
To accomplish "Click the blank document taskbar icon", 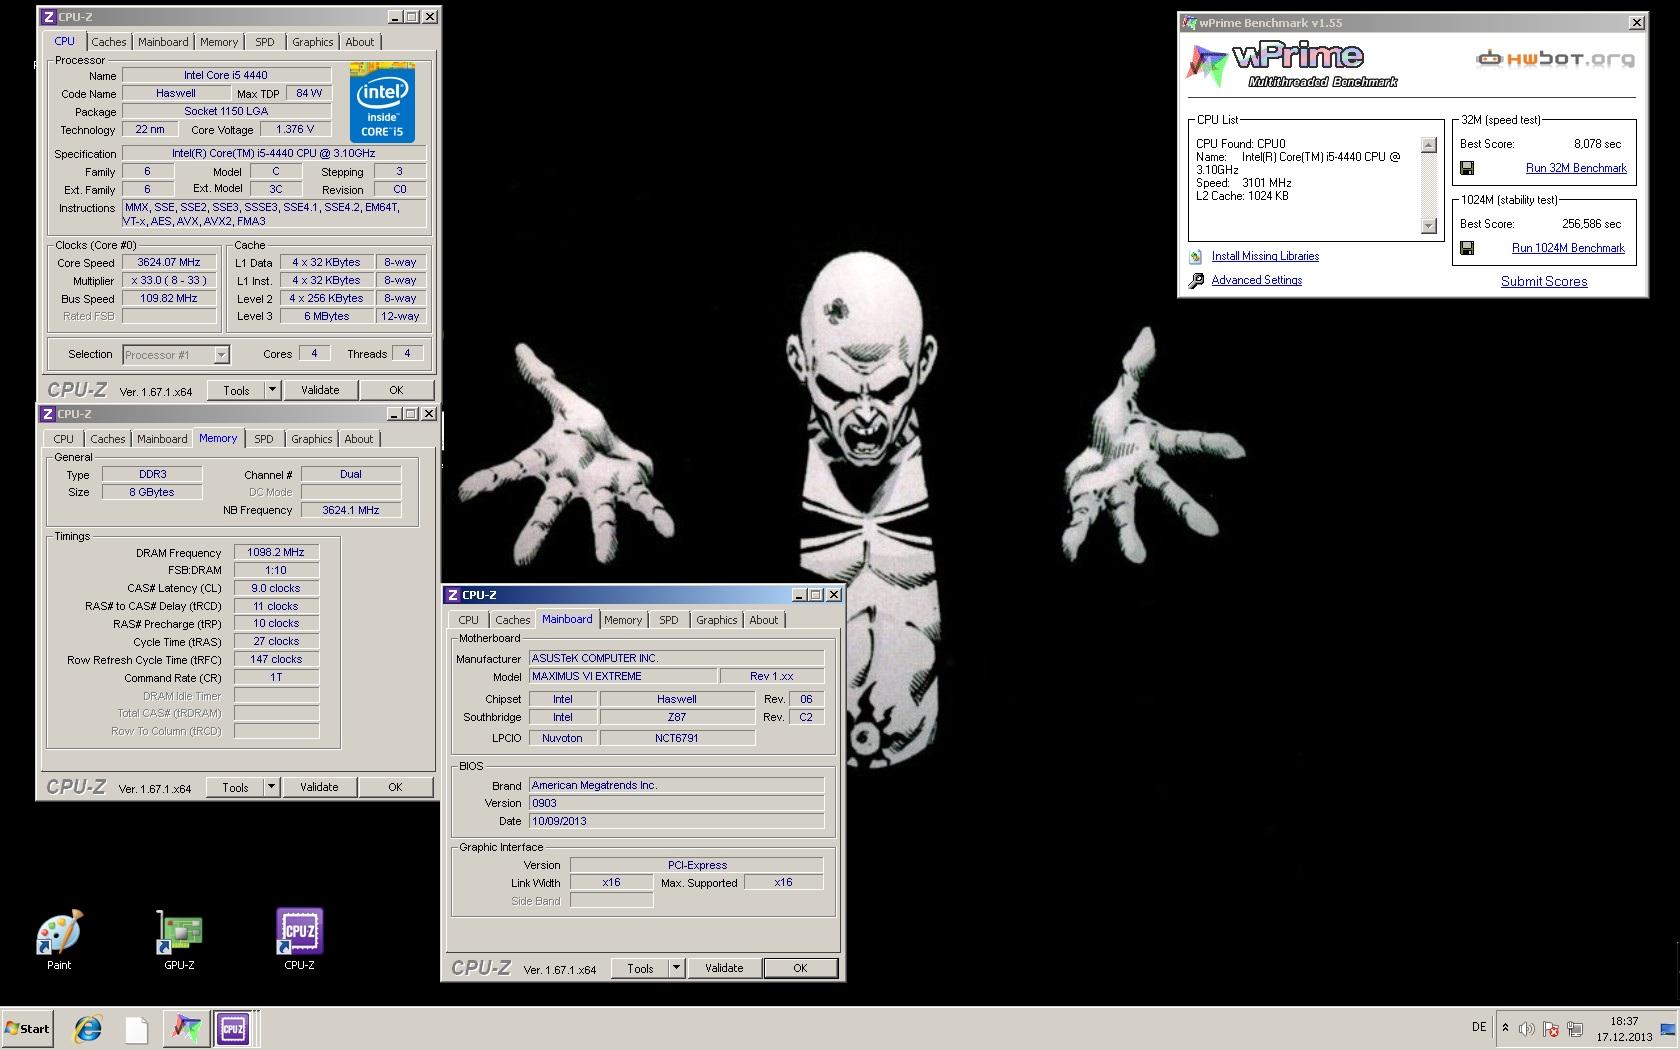I will (137, 1028).
